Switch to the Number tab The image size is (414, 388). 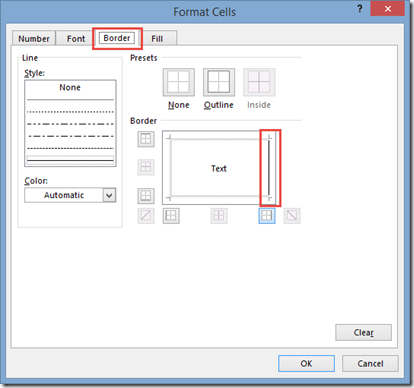coord(34,39)
